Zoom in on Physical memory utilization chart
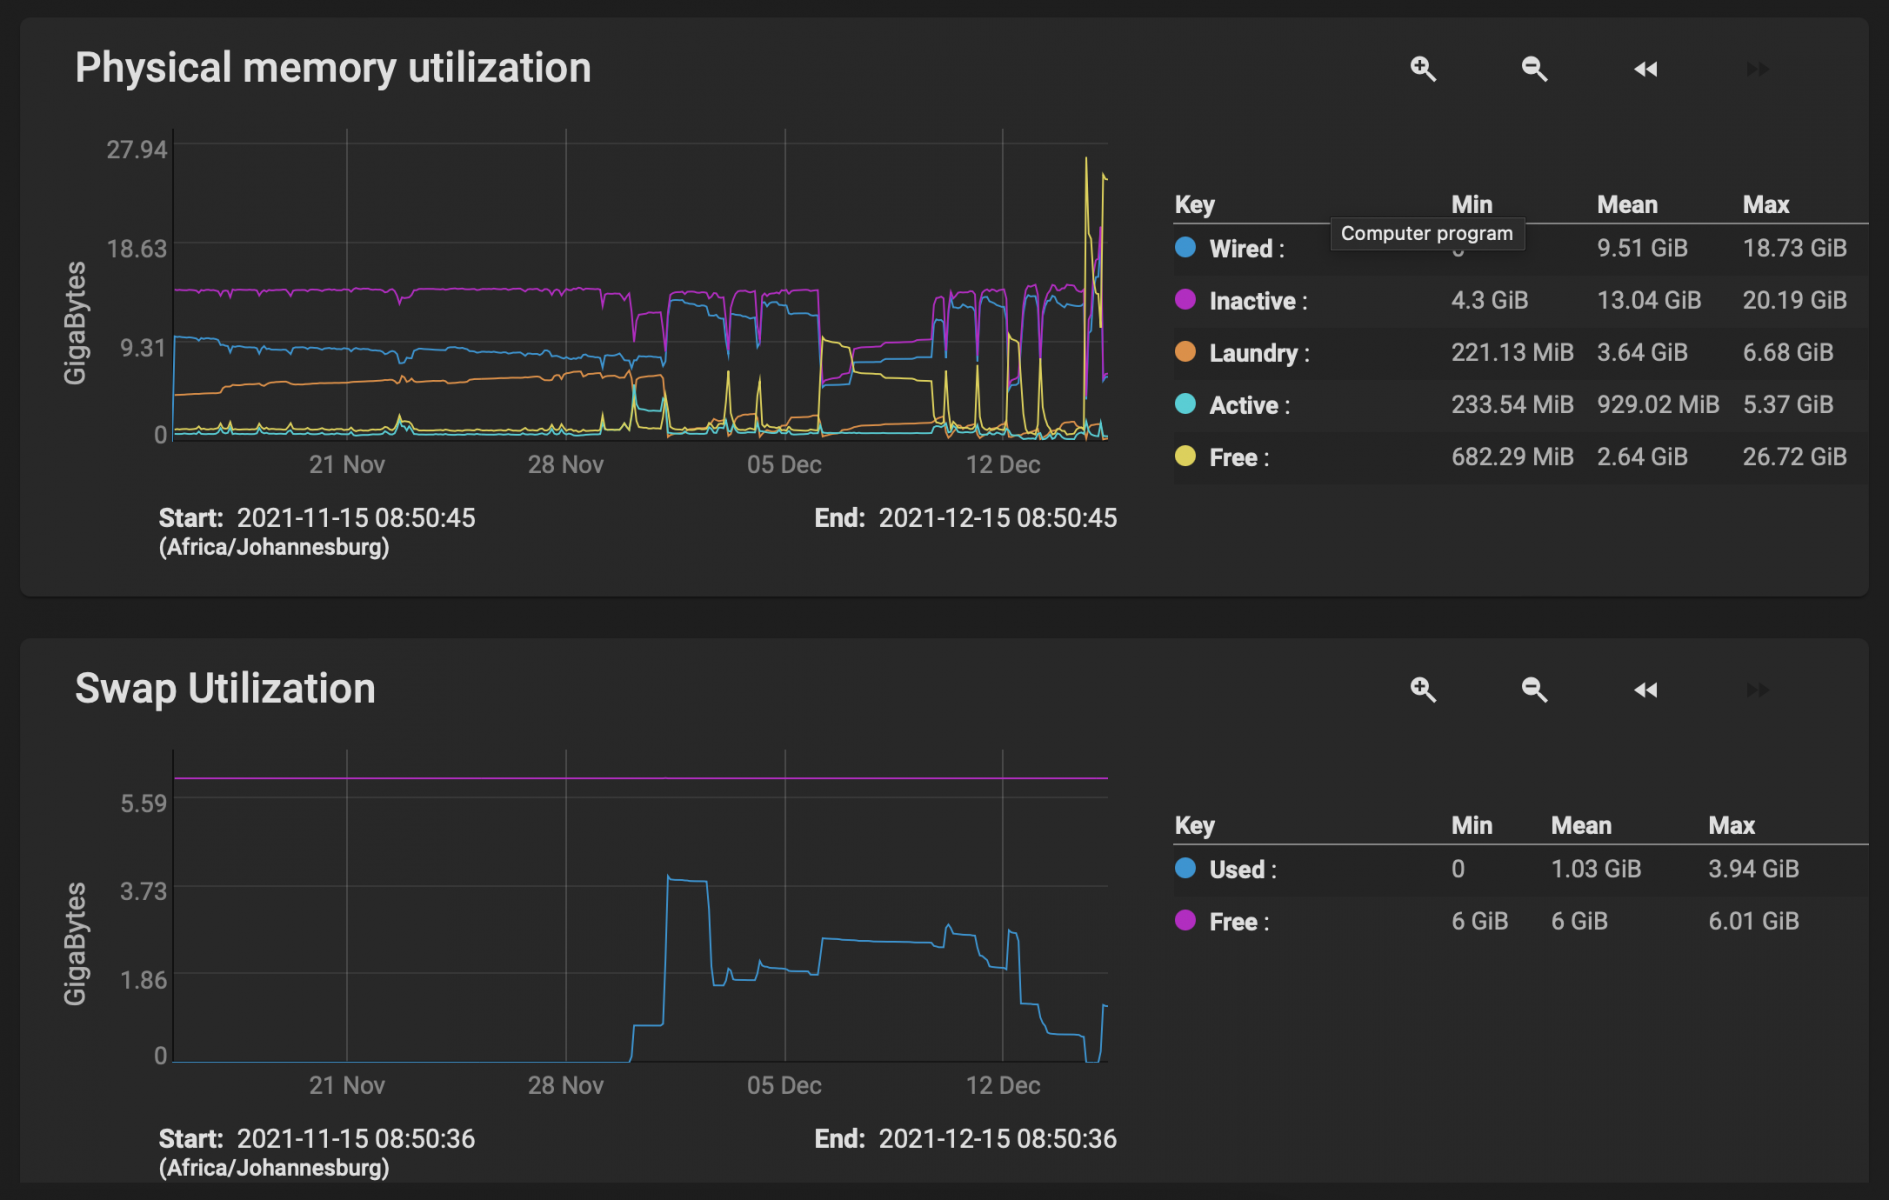Viewport: 1889px width, 1200px height. coord(1423,69)
